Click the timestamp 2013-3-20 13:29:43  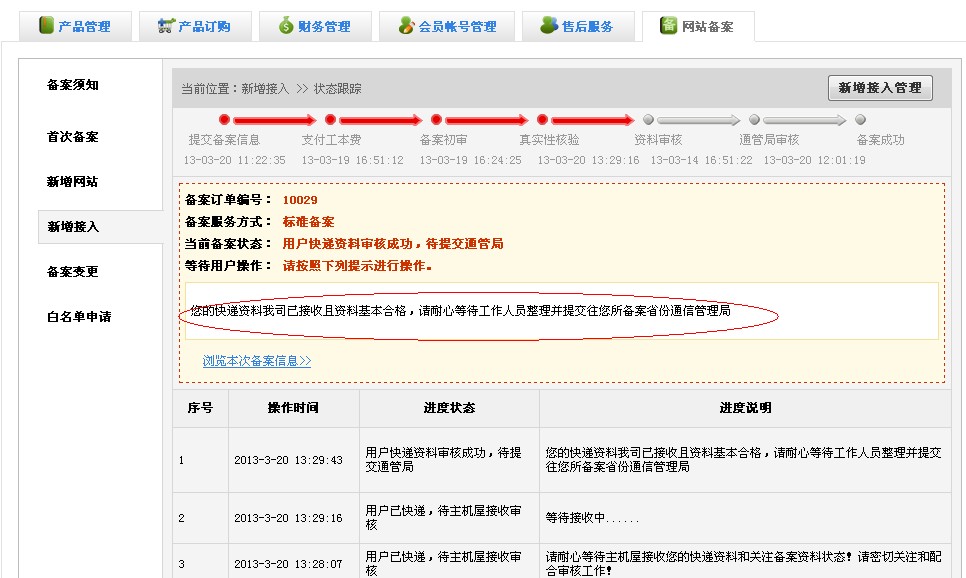(x=288, y=460)
